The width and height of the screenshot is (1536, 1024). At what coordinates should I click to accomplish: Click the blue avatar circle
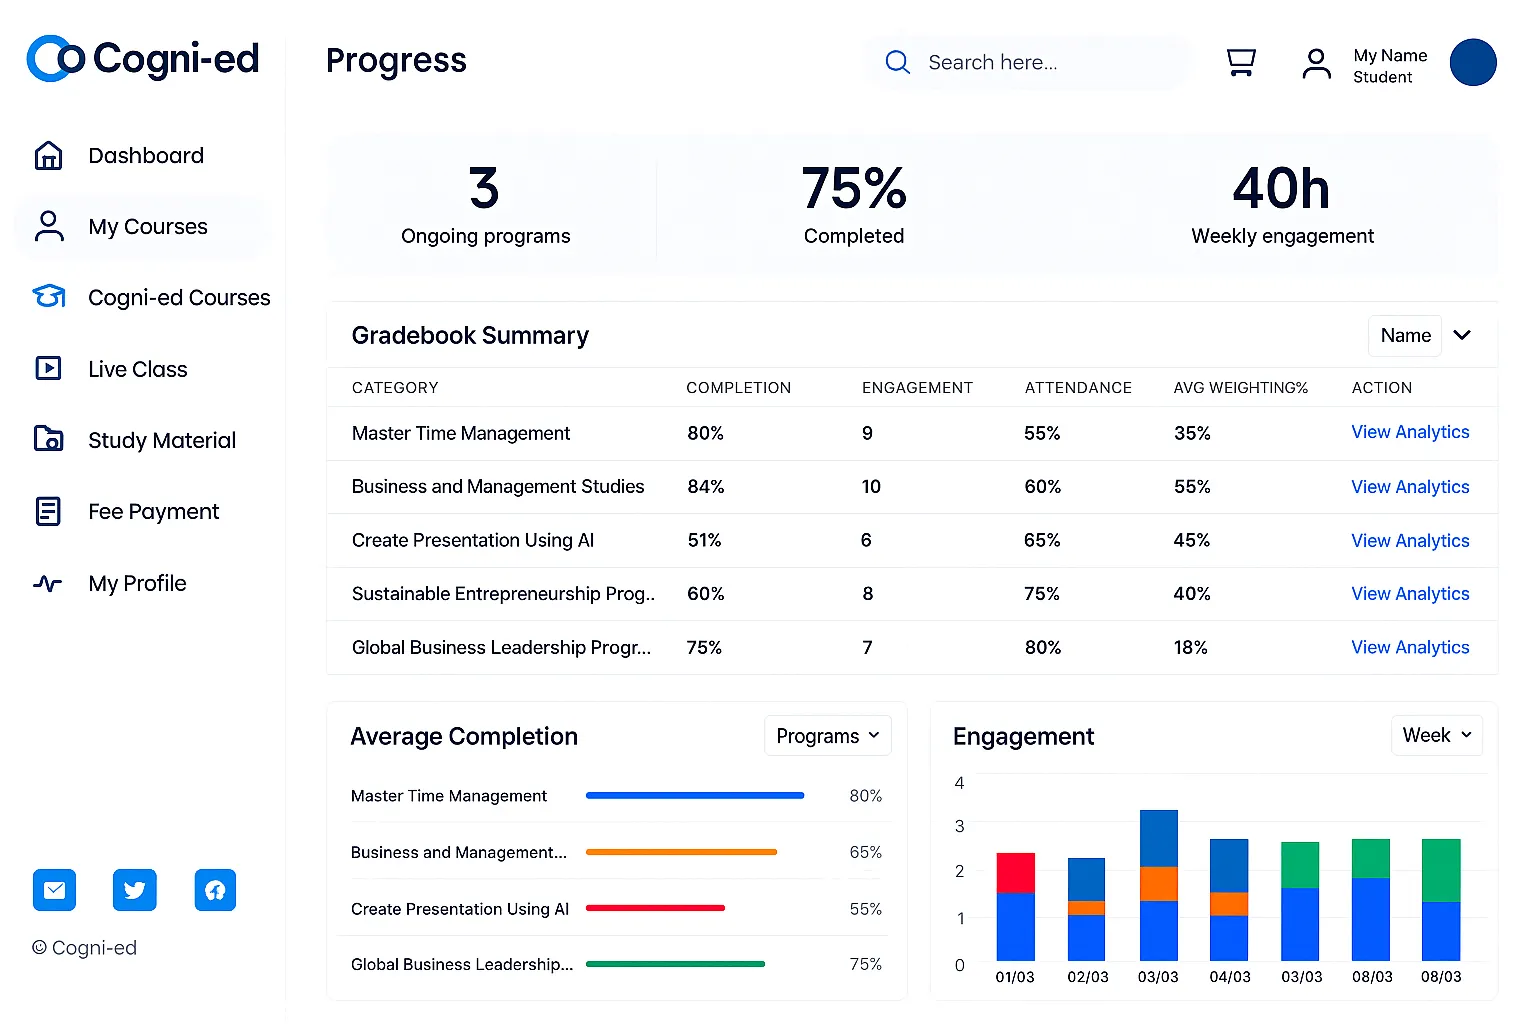[x=1473, y=62]
